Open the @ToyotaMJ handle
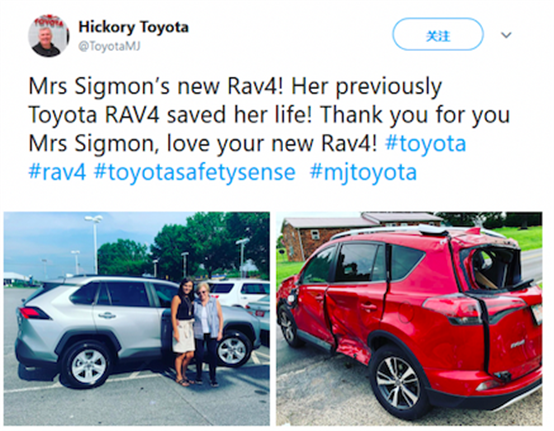Image resolution: width=554 pixels, height=431 pixels. [x=109, y=46]
